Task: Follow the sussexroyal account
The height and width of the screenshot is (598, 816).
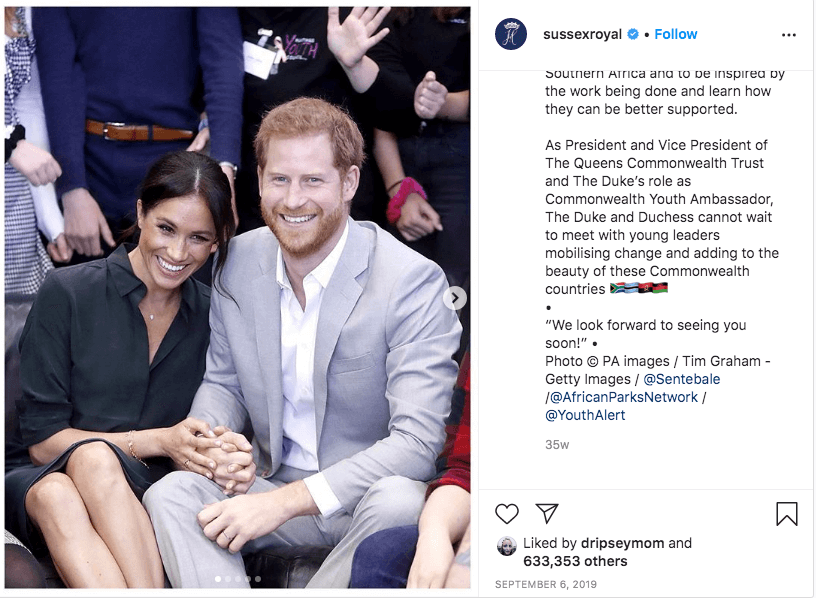Action: point(675,34)
